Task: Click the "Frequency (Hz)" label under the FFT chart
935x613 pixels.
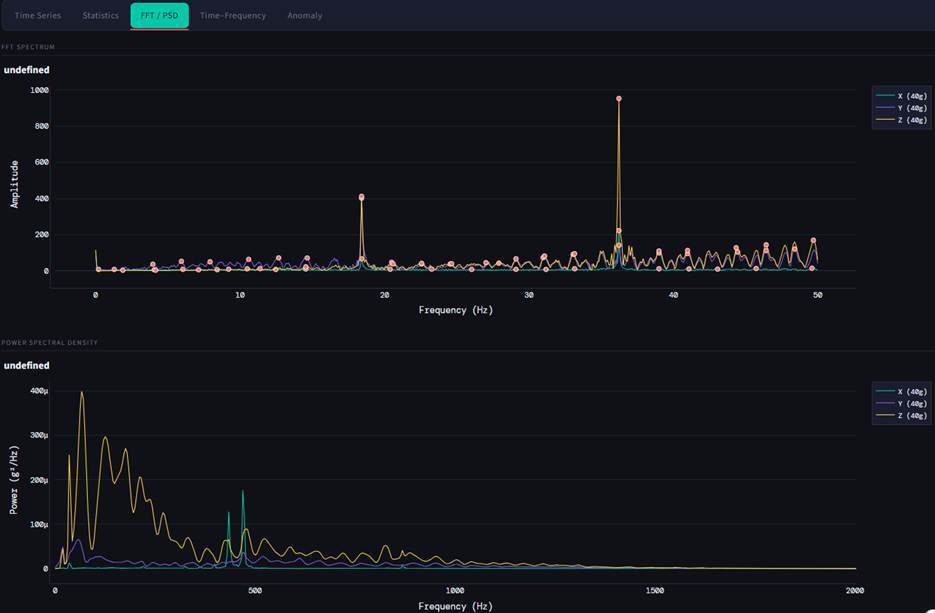Action: point(456,310)
